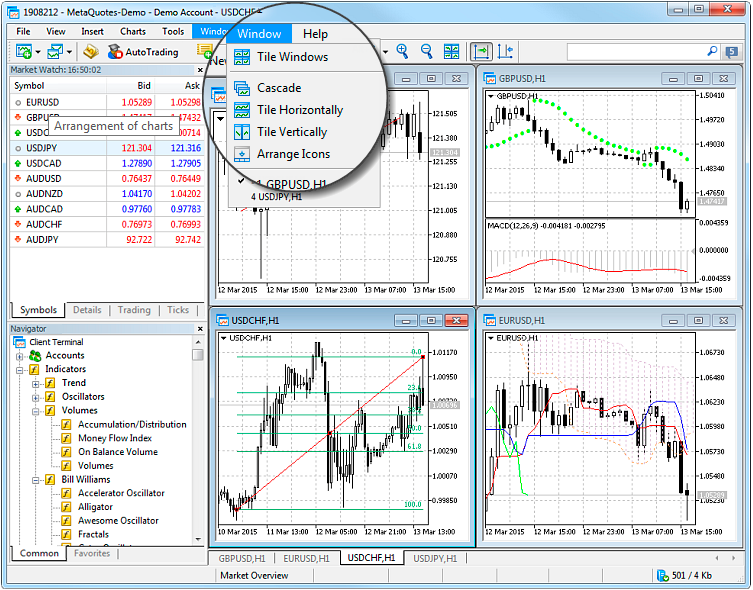Open the View menu
Screen dimensions: 753x590
coord(56,32)
